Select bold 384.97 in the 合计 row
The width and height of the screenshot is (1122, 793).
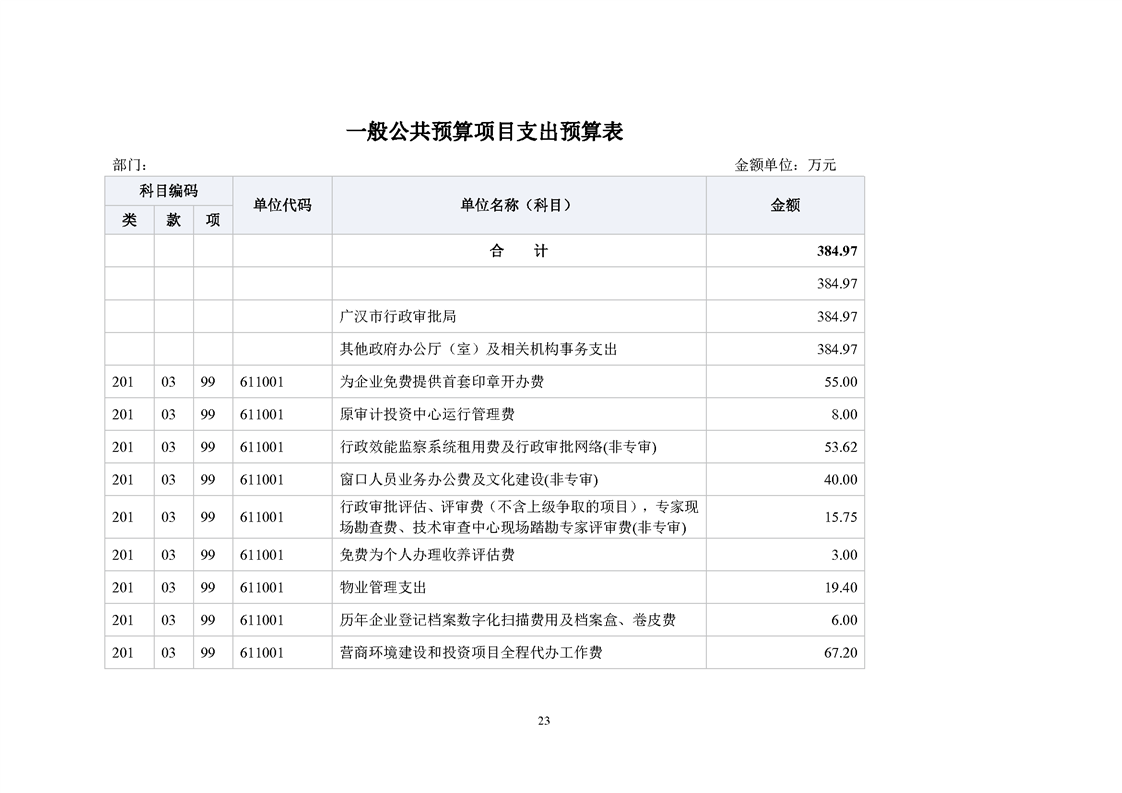[837, 251]
